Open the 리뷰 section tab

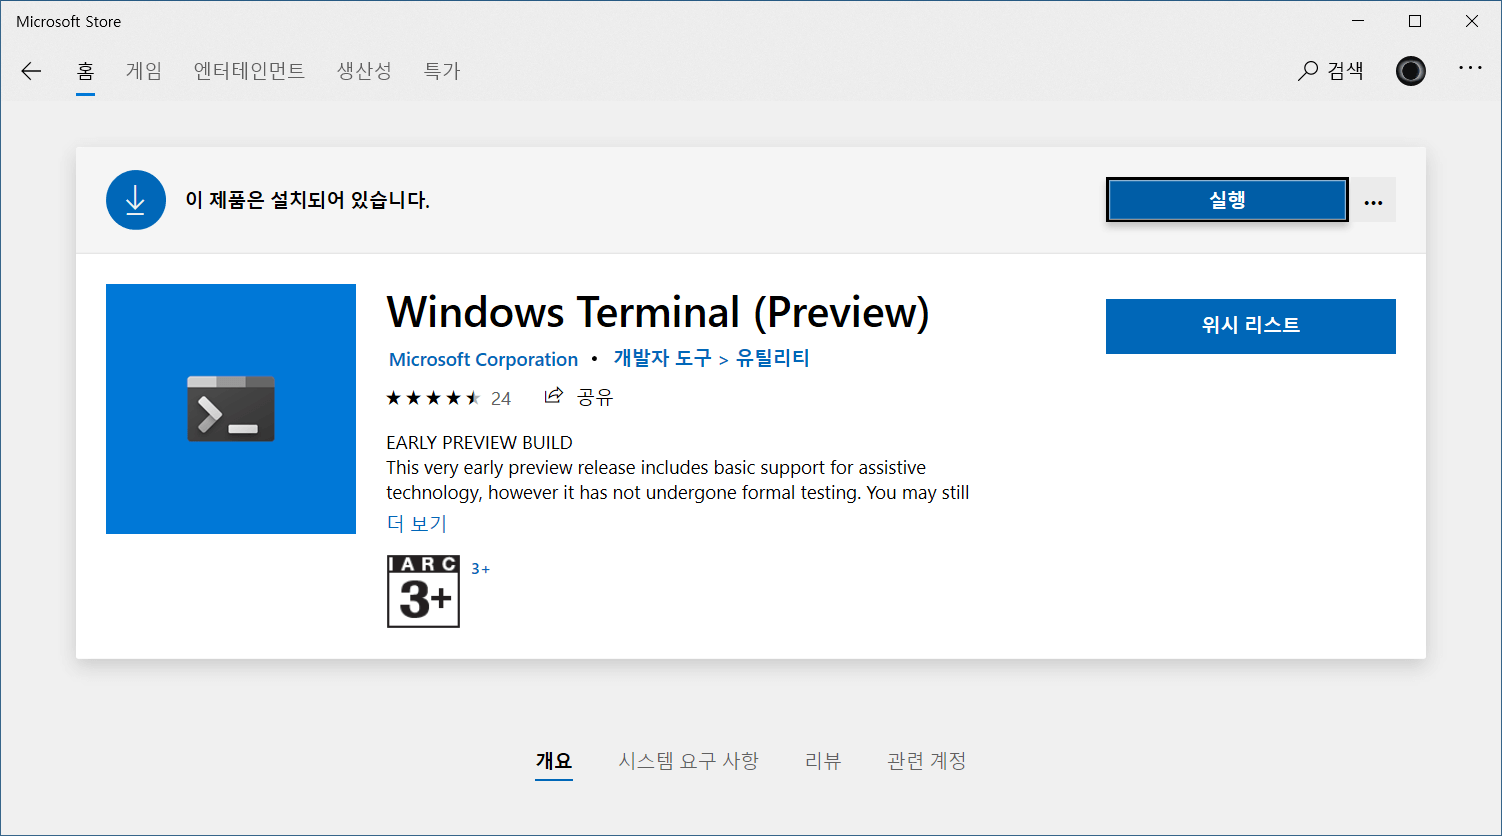[822, 761]
